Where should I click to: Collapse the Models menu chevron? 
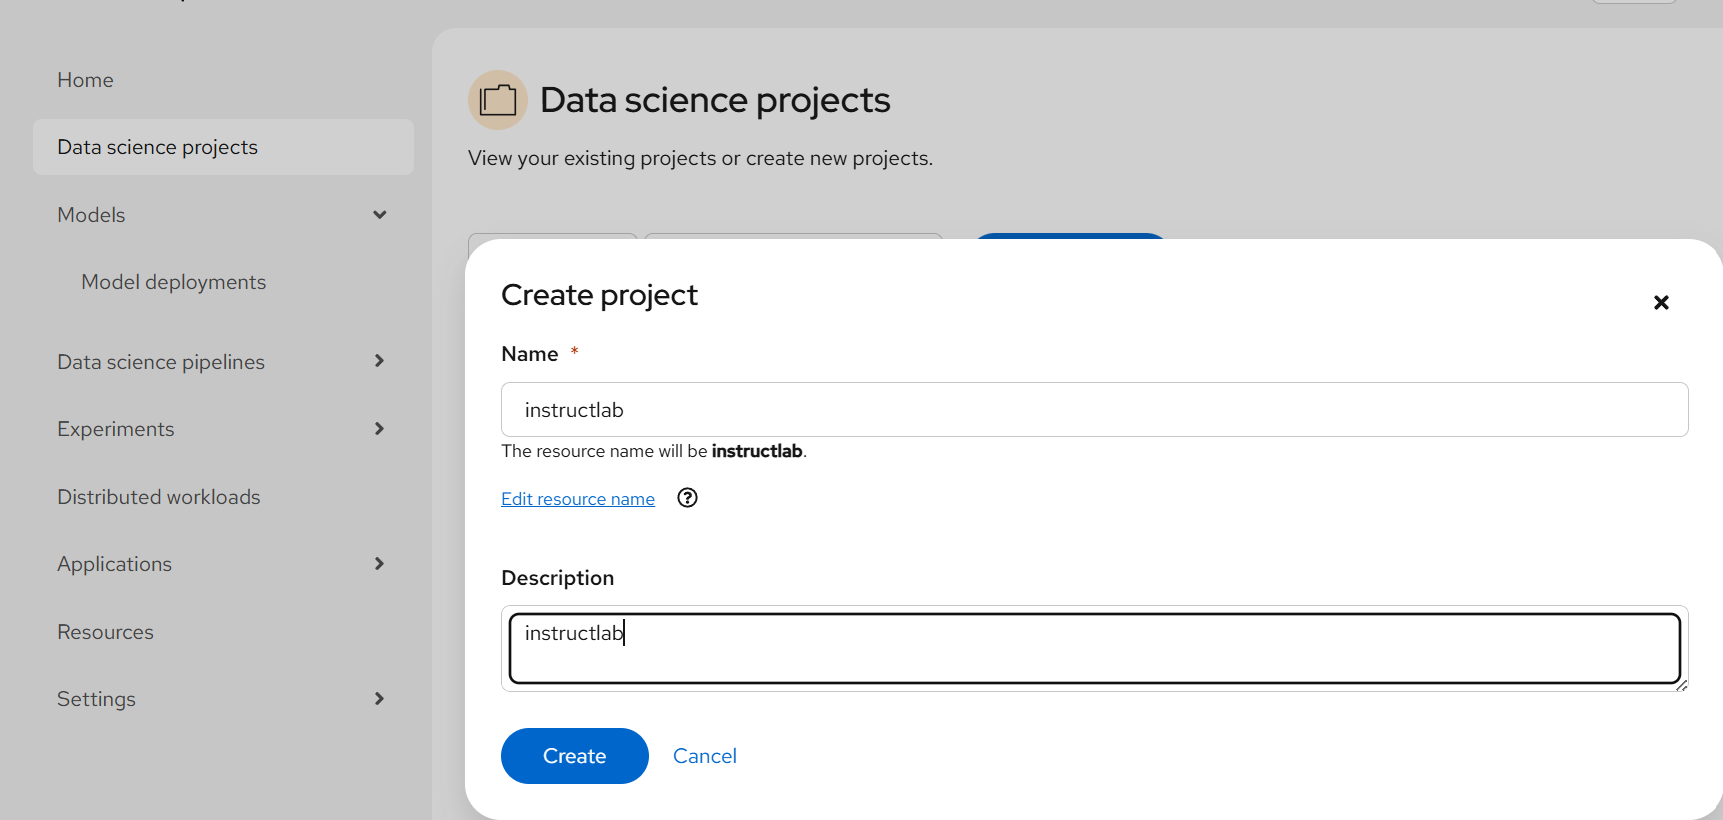pyautogui.click(x=380, y=215)
